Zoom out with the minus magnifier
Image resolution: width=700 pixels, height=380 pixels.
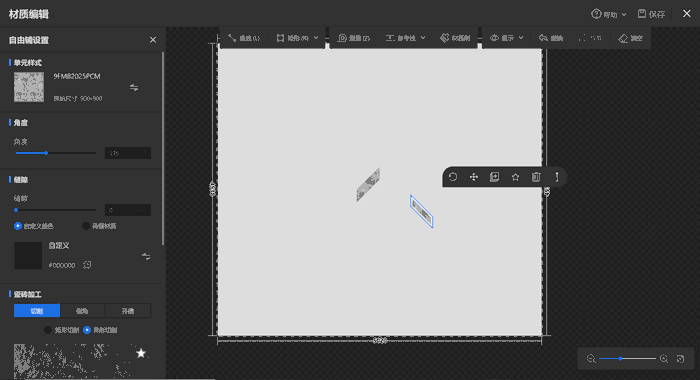pyautogui.click(x=591, y=359)
